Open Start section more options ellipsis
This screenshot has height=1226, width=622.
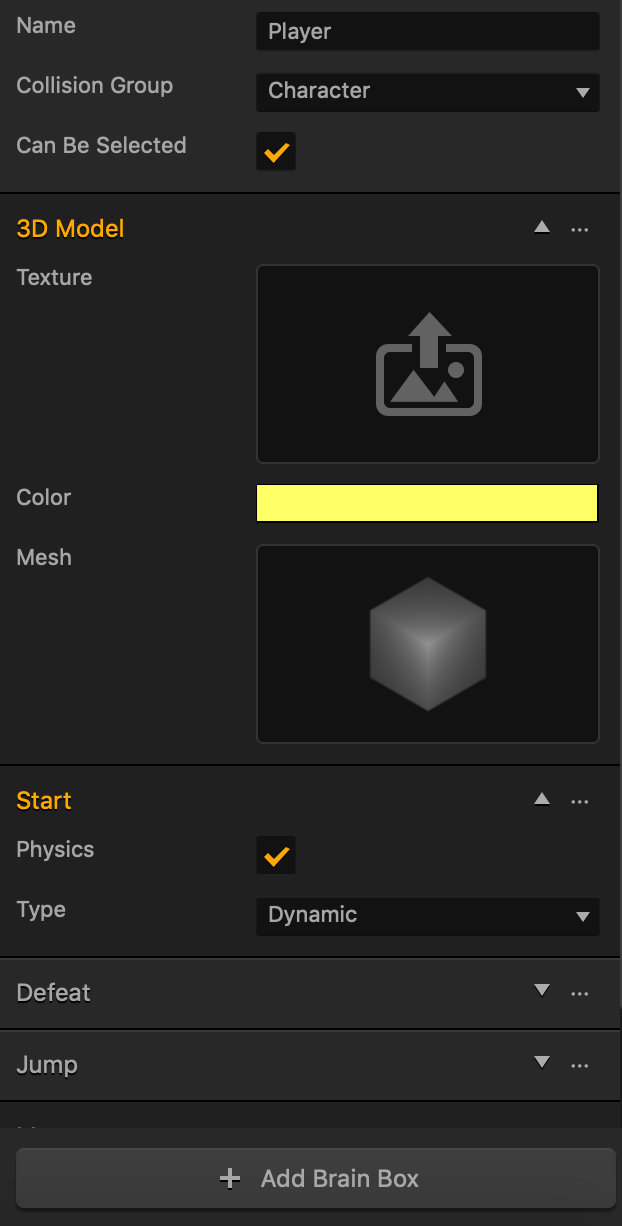coord(580,801)
